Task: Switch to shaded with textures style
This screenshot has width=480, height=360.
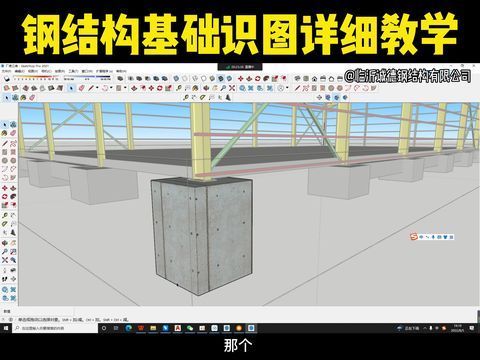Action: 221,79
